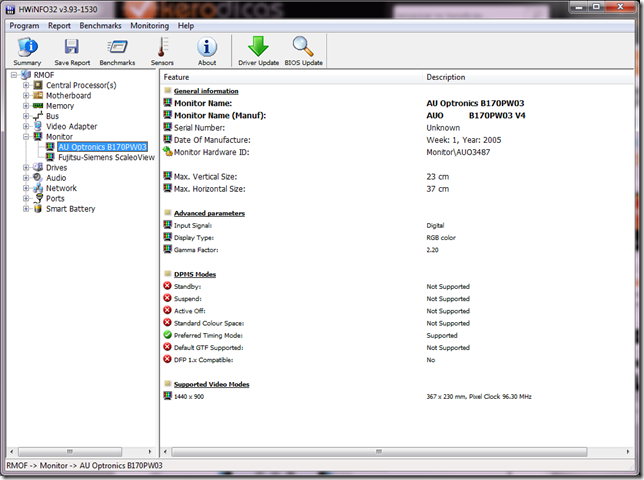Click the Bus tree icon
The height and width of the screenshot is (480, 644).
(38, 116)
